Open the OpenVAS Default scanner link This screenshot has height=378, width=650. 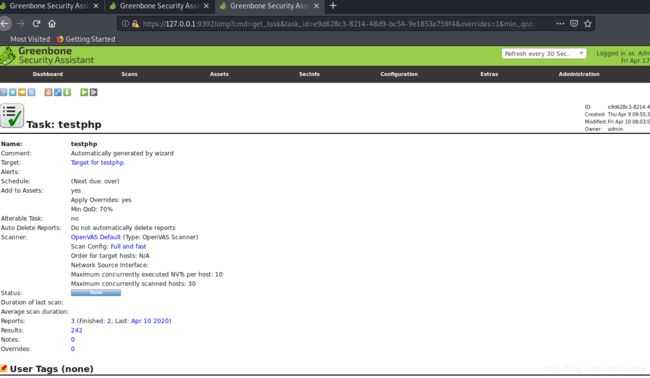tap(95, 237)
